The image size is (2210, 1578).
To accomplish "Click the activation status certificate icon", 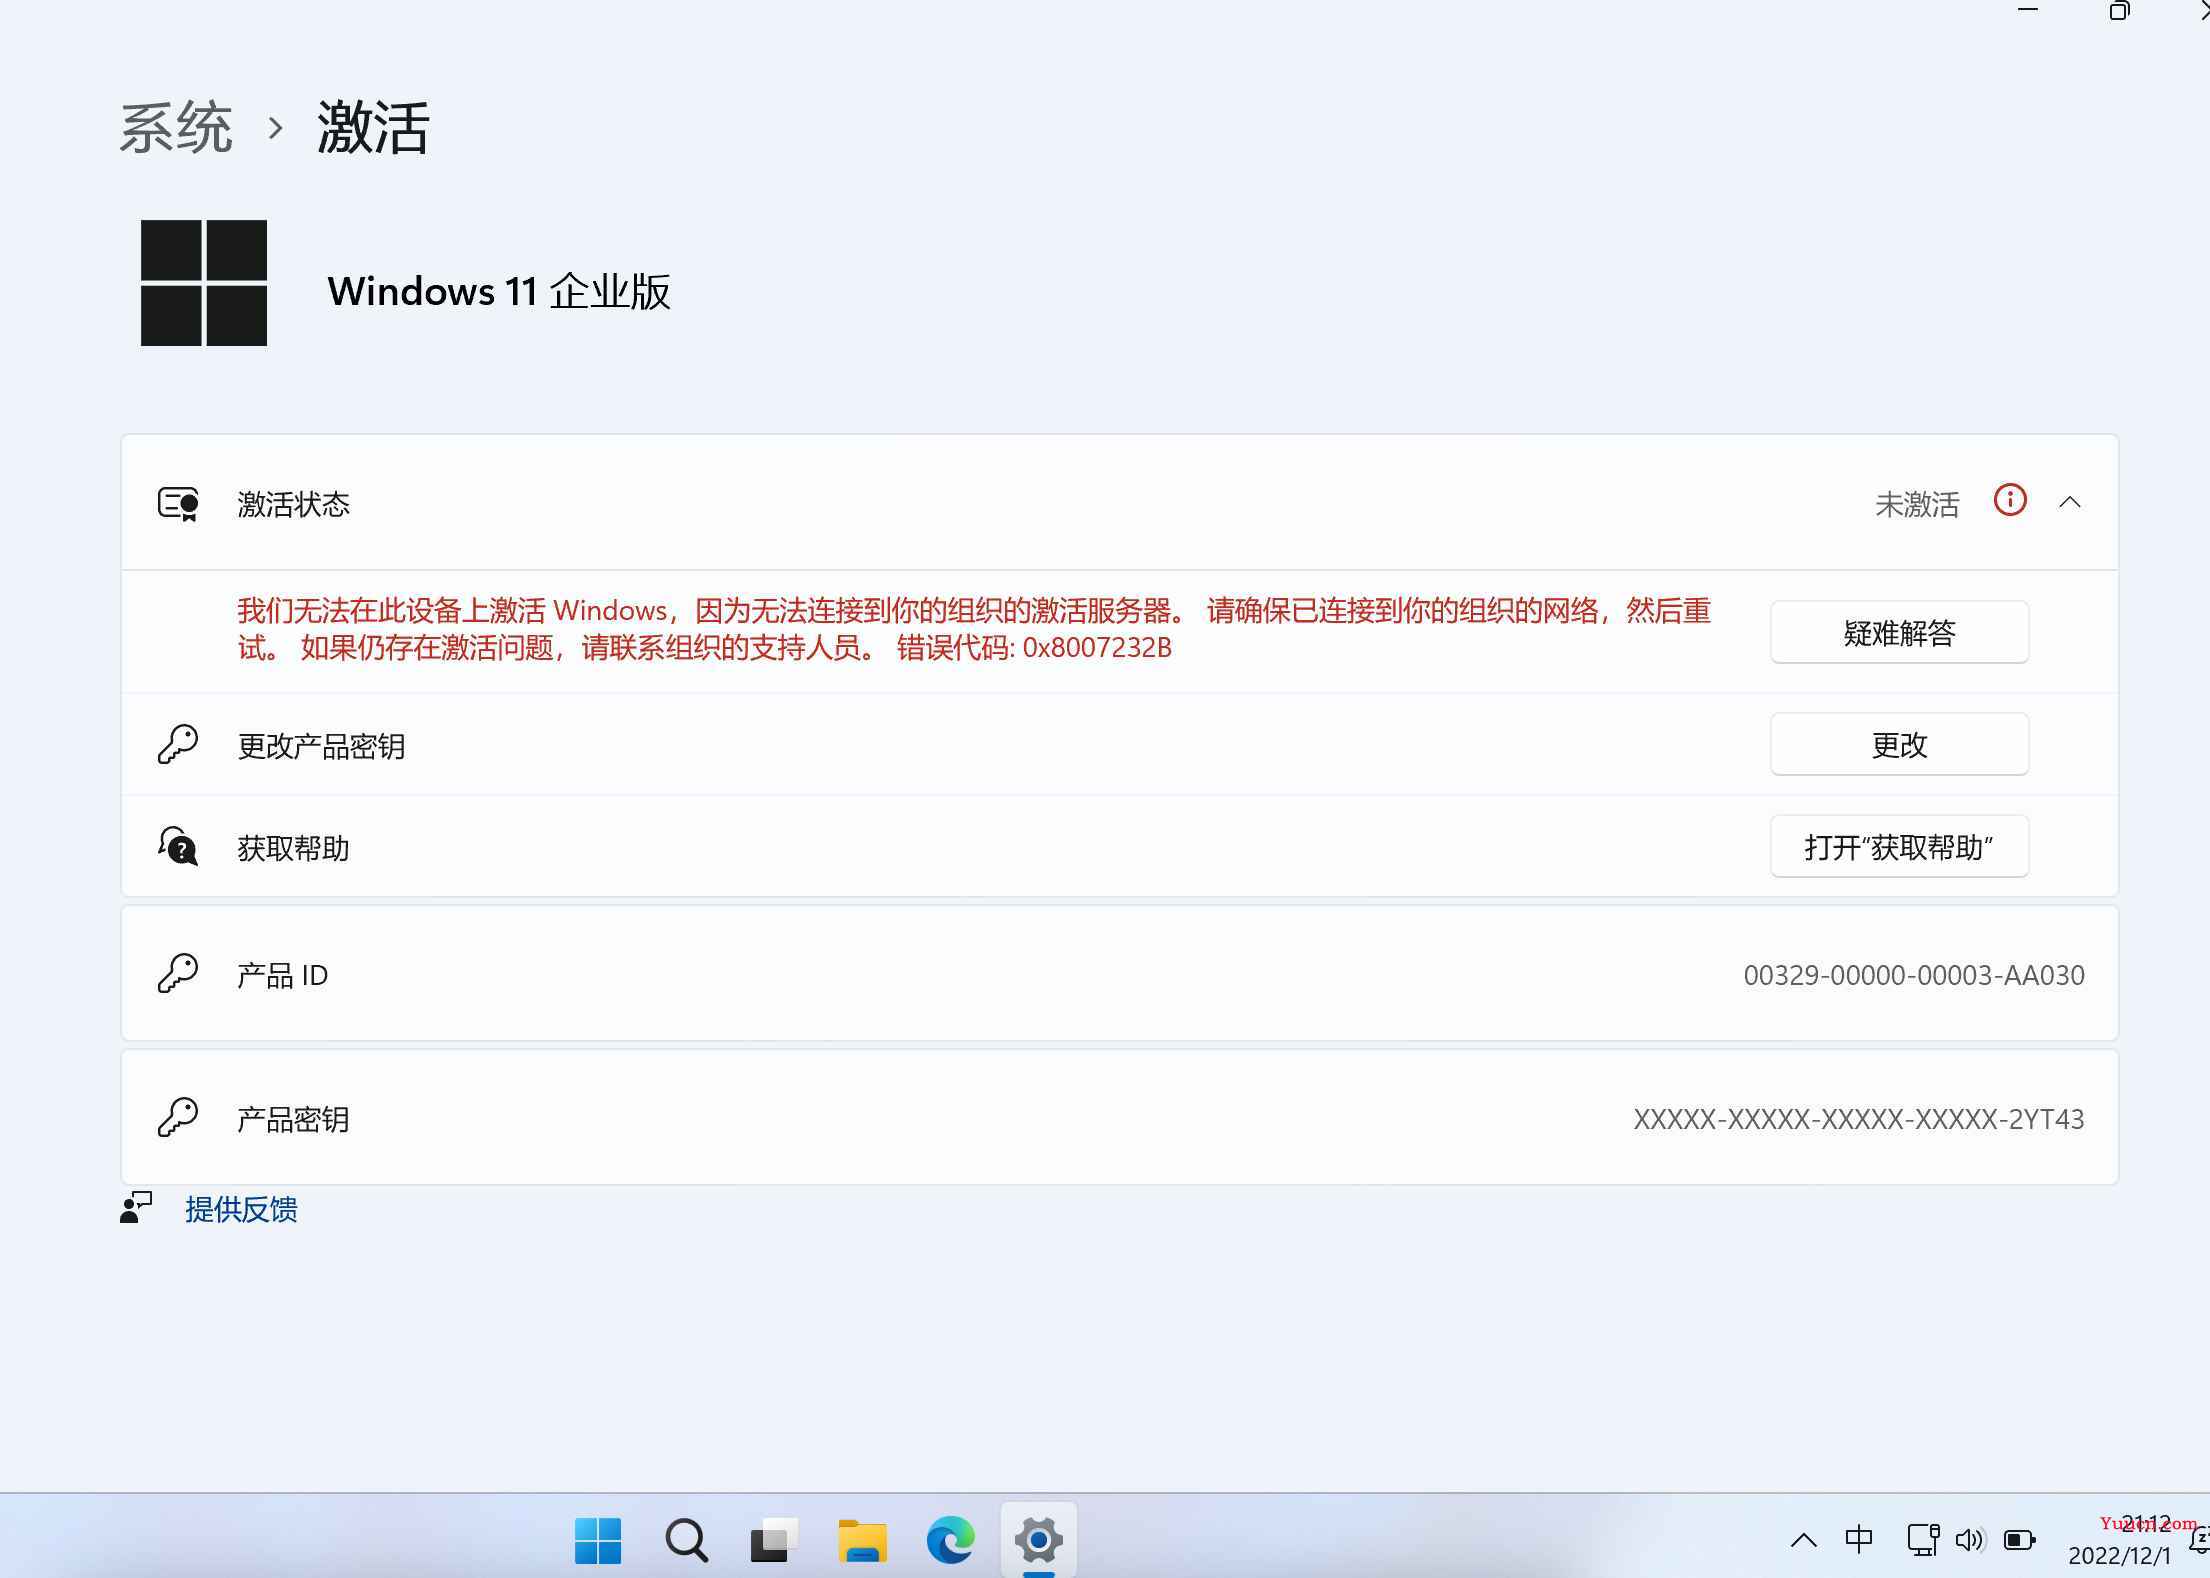I will point(178,503).
